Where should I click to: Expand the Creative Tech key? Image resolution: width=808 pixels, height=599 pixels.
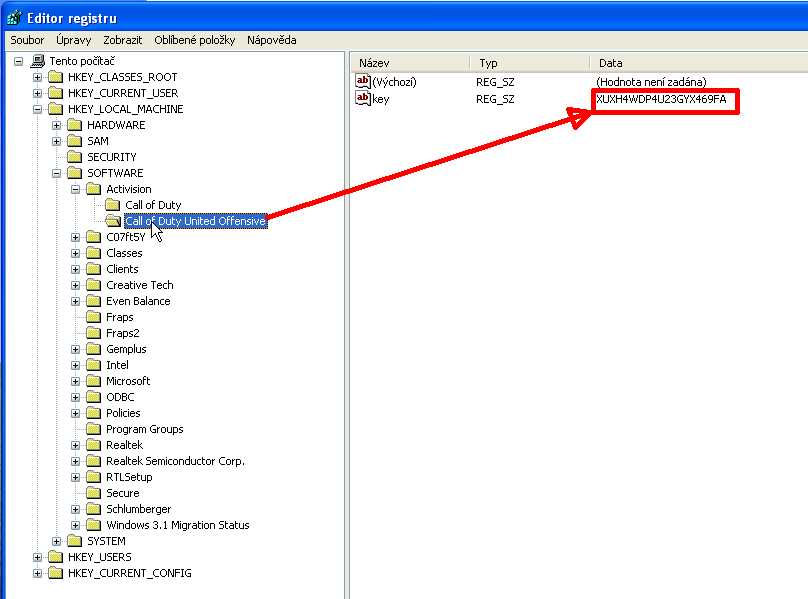[x=76, y=285]
